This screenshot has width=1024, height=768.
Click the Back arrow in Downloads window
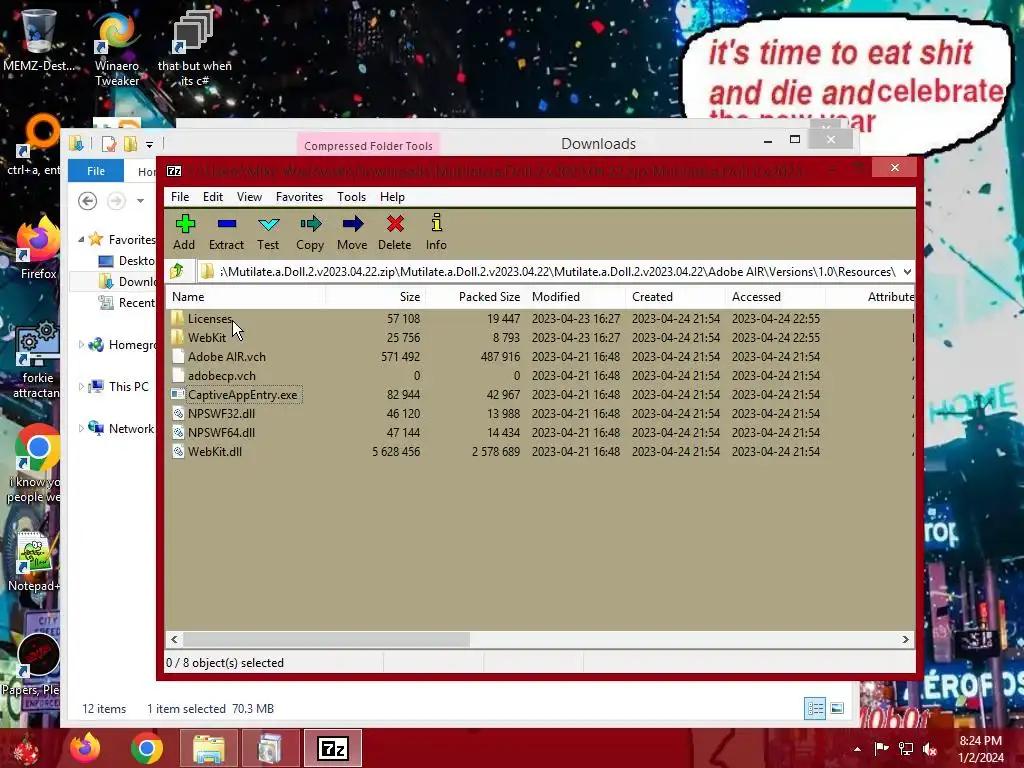pyautogui.click(x=88, y=200)
